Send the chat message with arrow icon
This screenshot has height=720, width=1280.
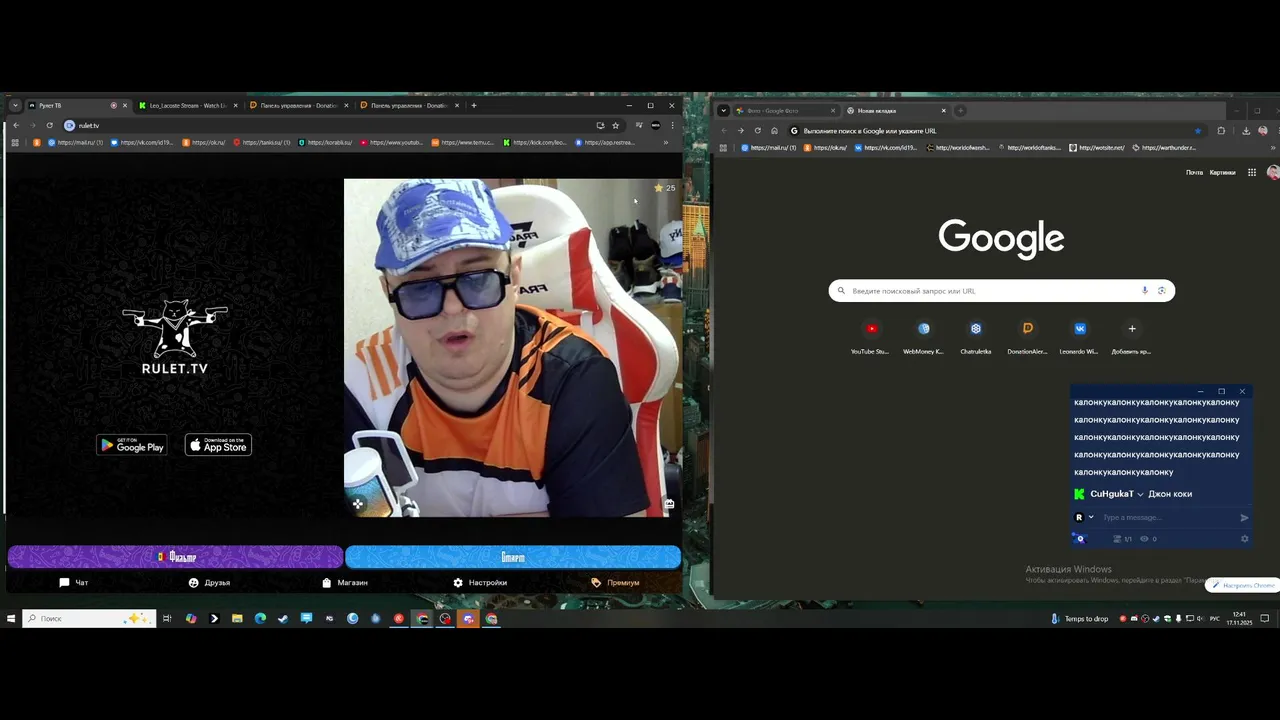[1244, 518]
